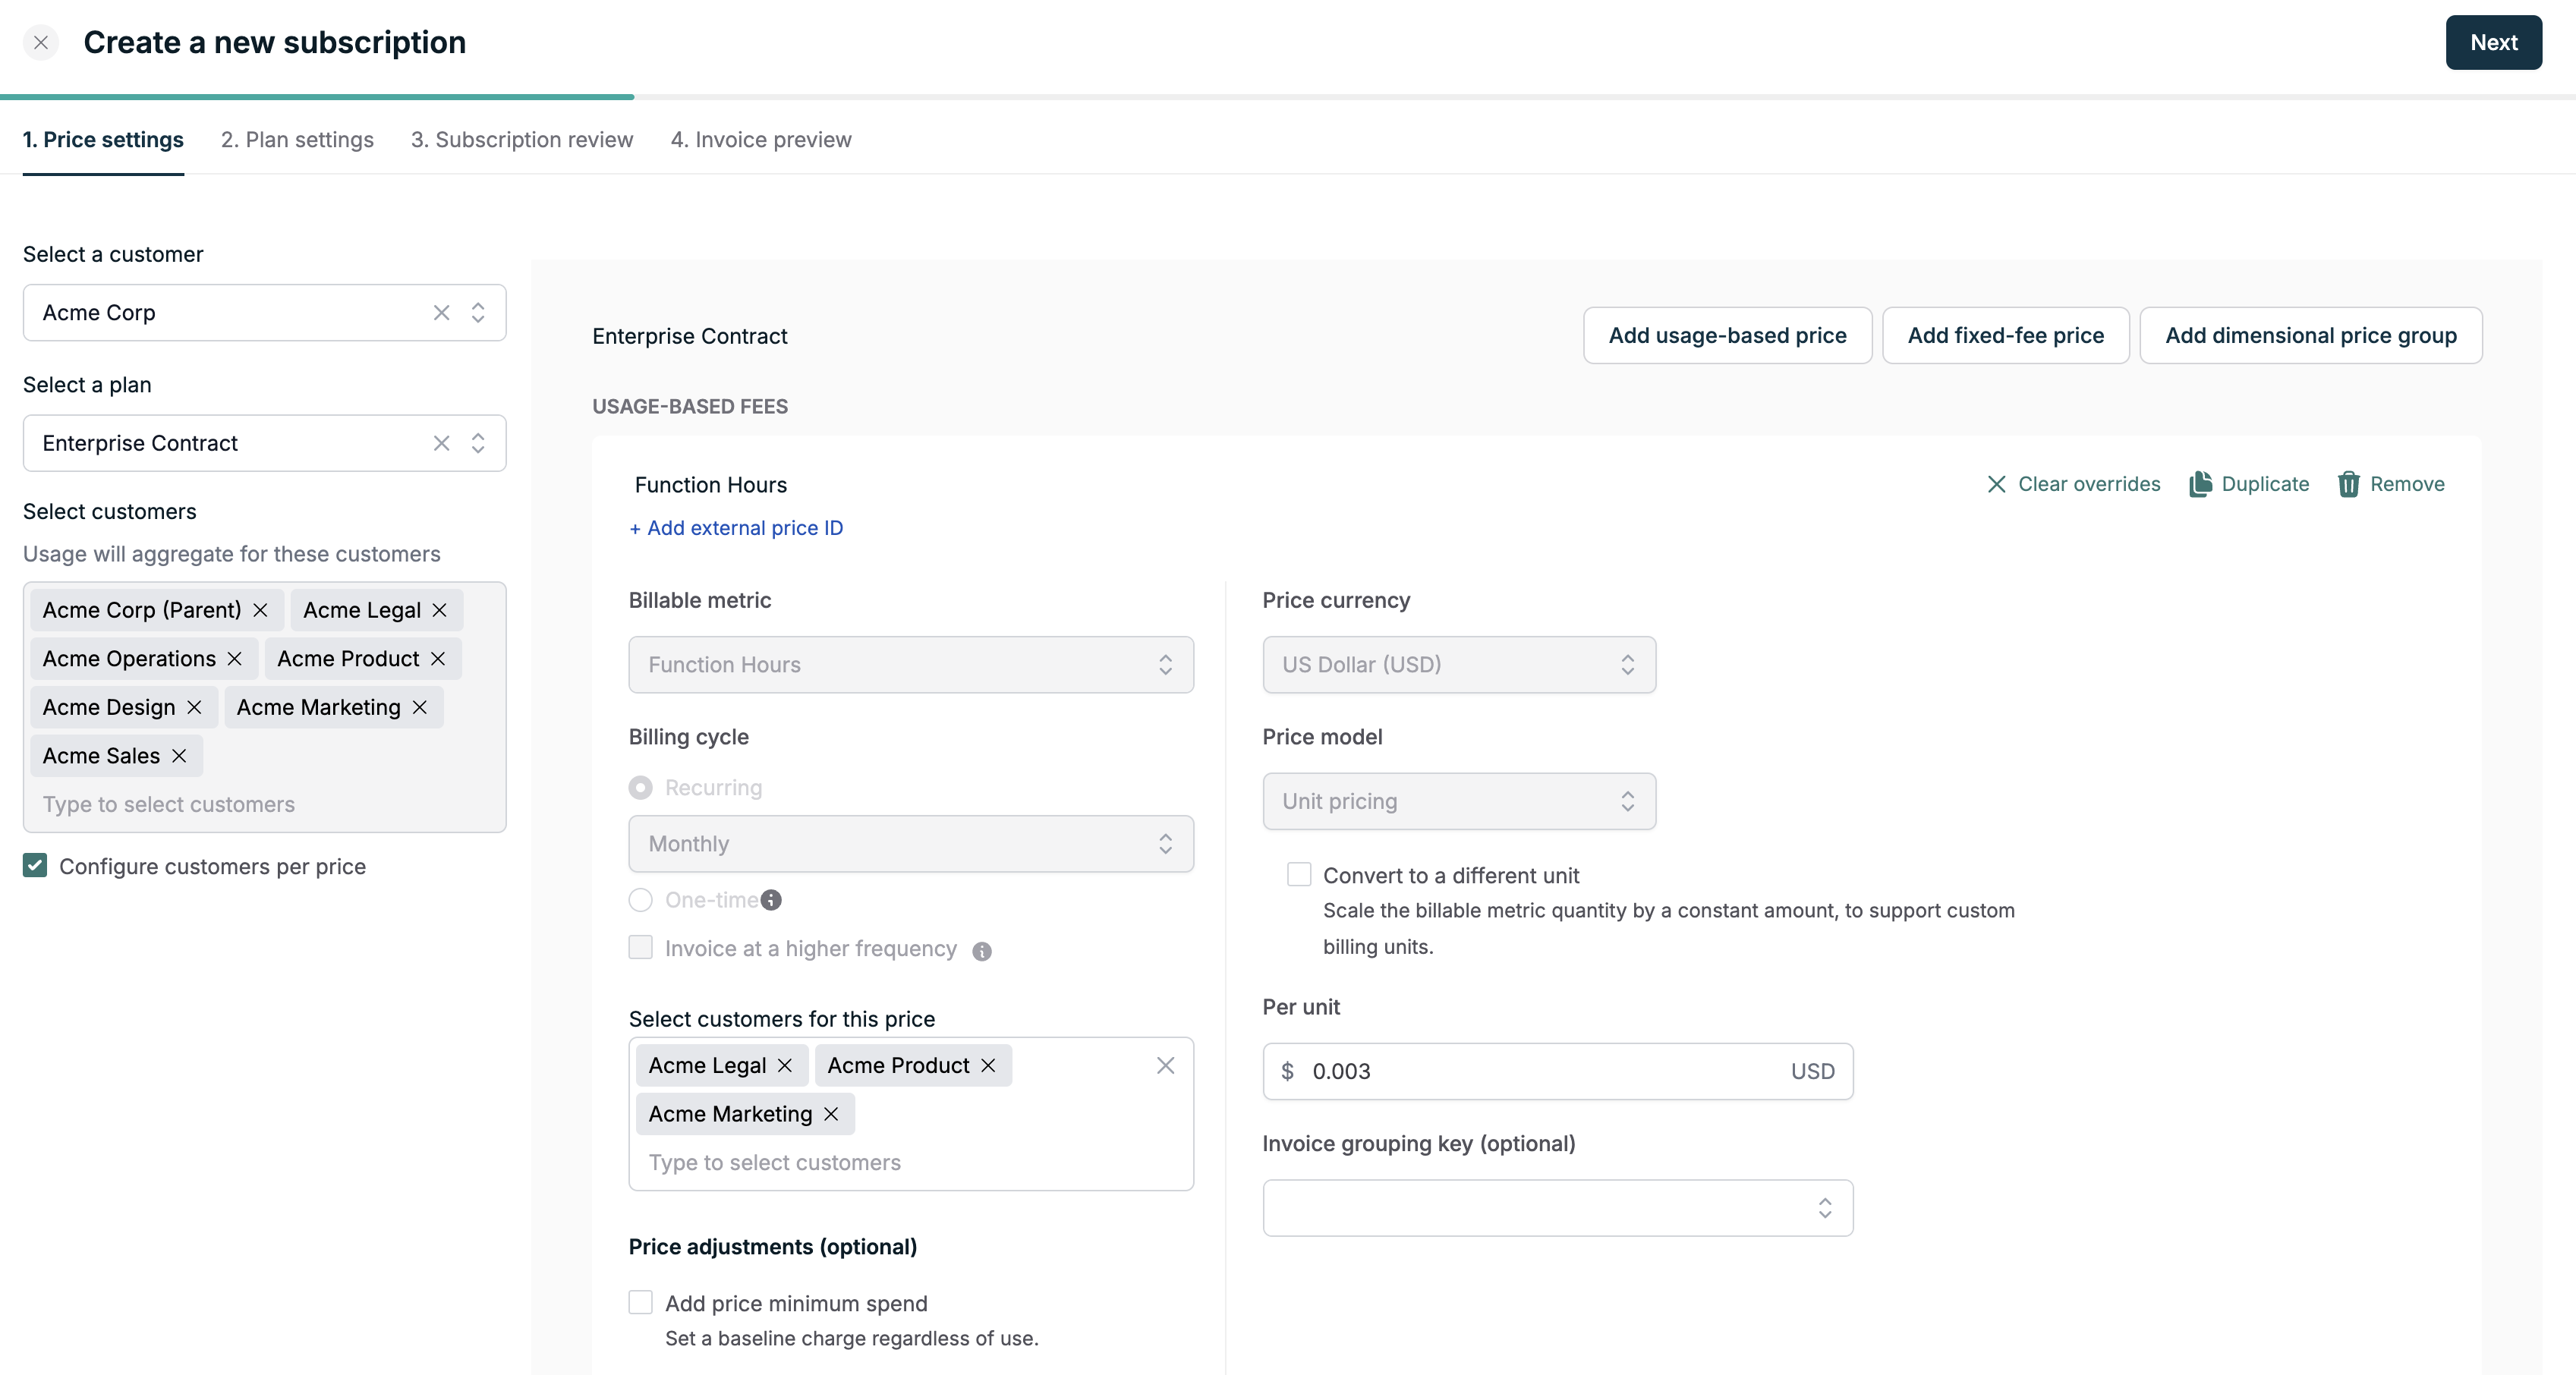This screenshot has width=2576, height=1375.
Task: Focus the aggregate Type to select customers field
Action: point(264,804)
